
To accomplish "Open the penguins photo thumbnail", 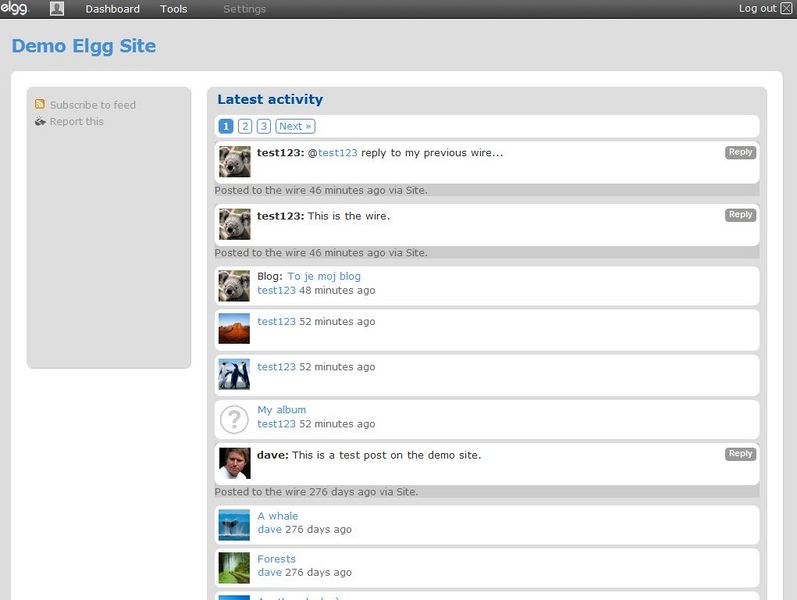I will 234,374.
